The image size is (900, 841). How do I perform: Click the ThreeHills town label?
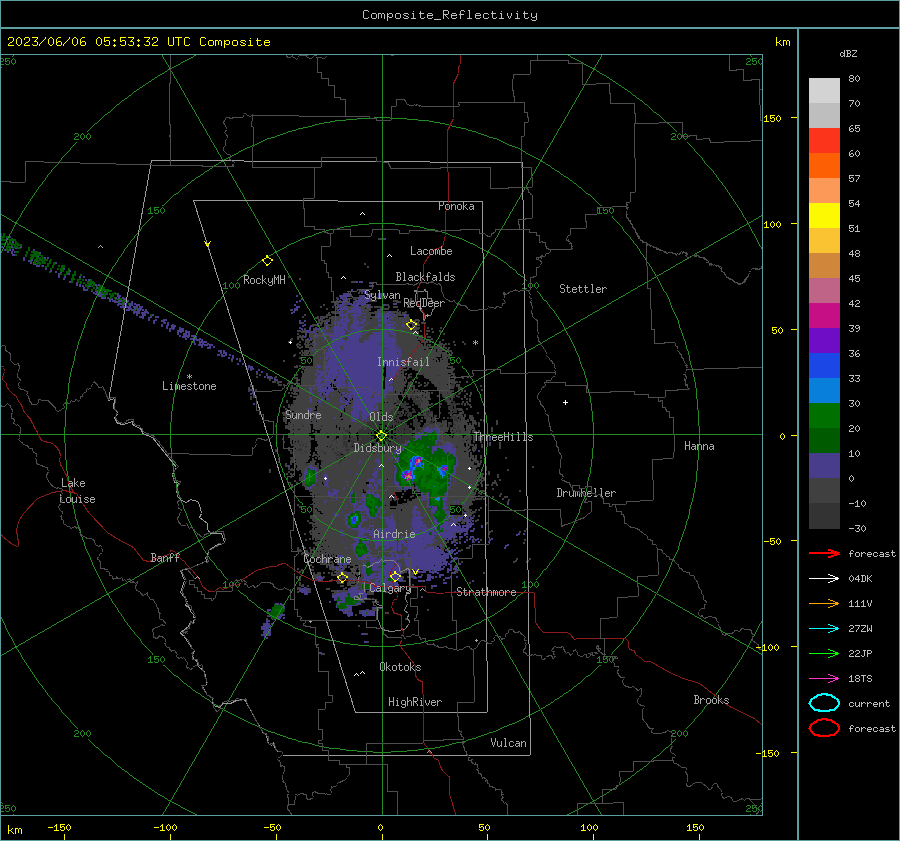tap(503, 437)
